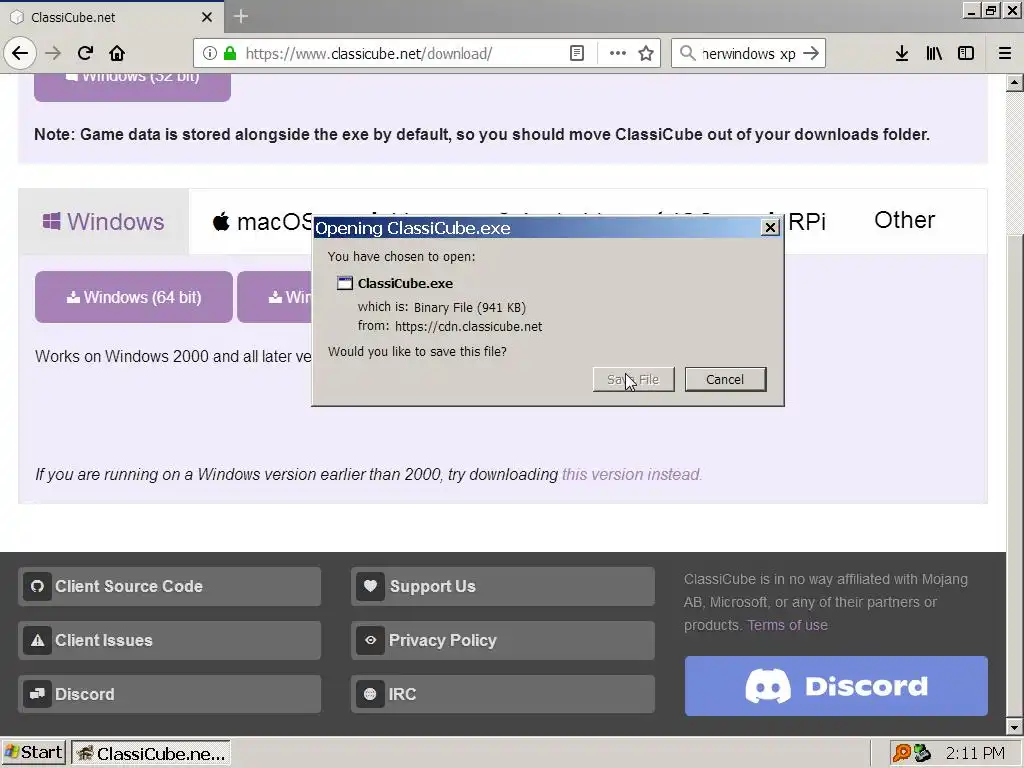Open the browser home page icon

click(117, 53)
